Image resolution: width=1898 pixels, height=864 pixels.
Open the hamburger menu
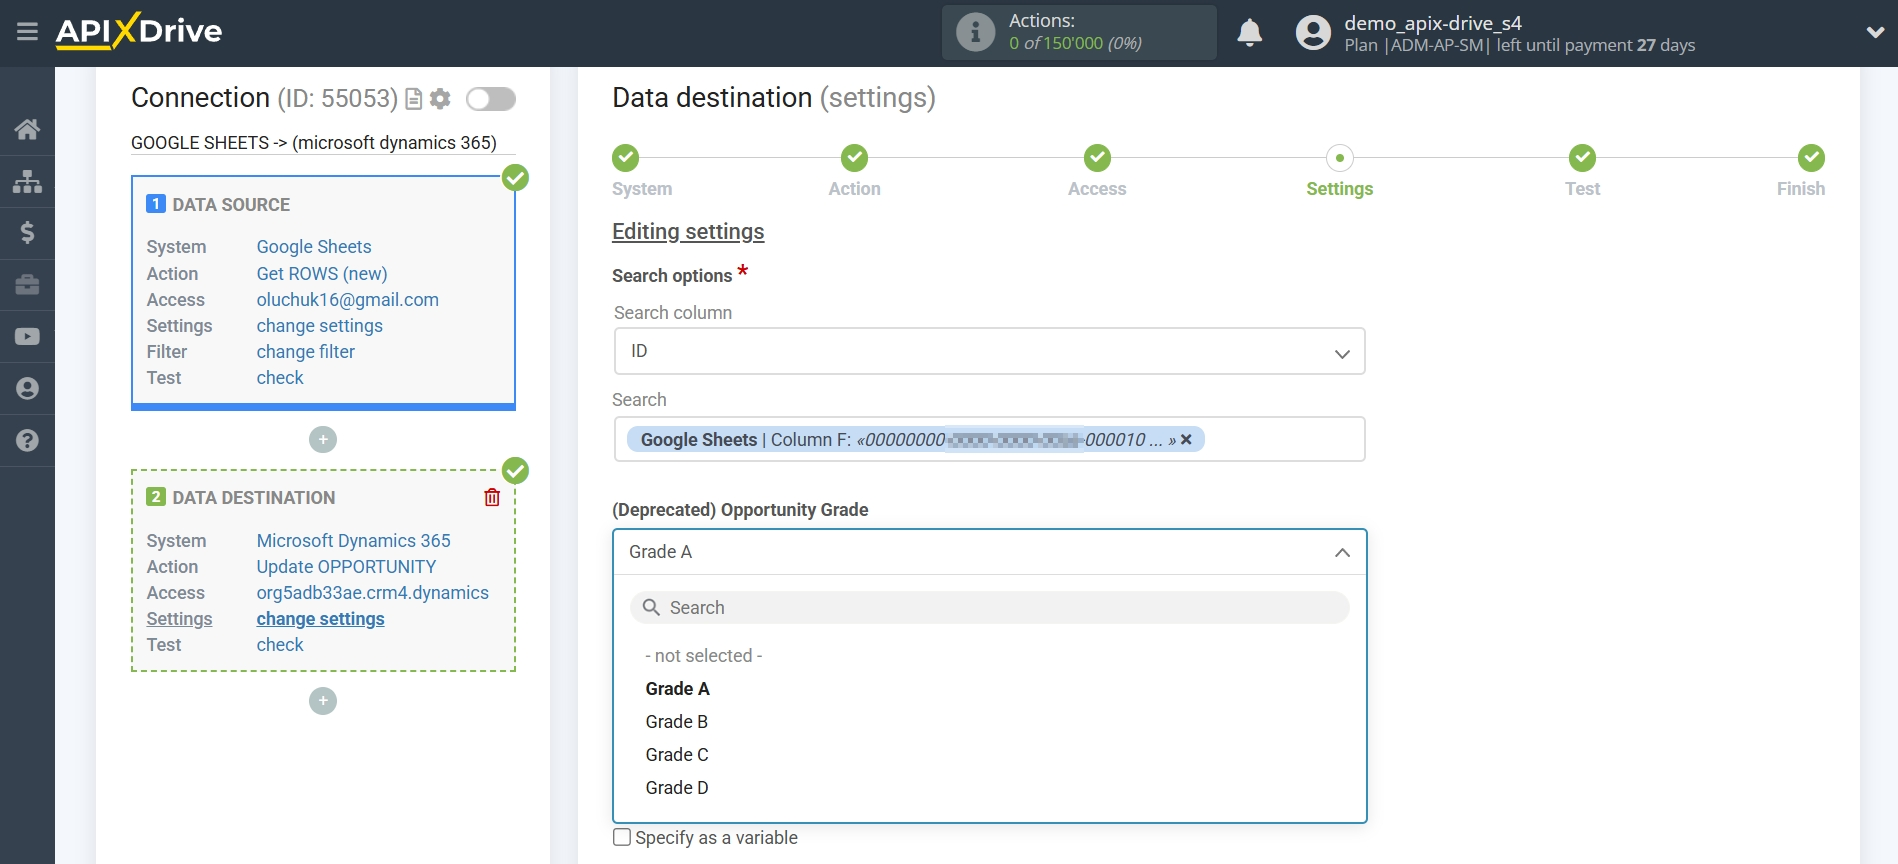(x=27, y=32)
